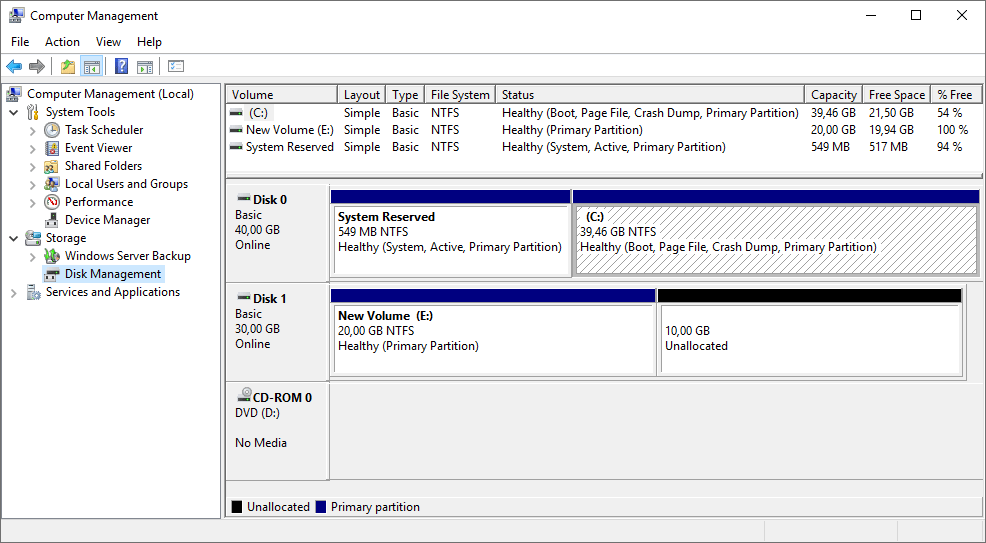This screenshot has height=543, width=986.
Task: Open the Action menu
Action: 62,41
